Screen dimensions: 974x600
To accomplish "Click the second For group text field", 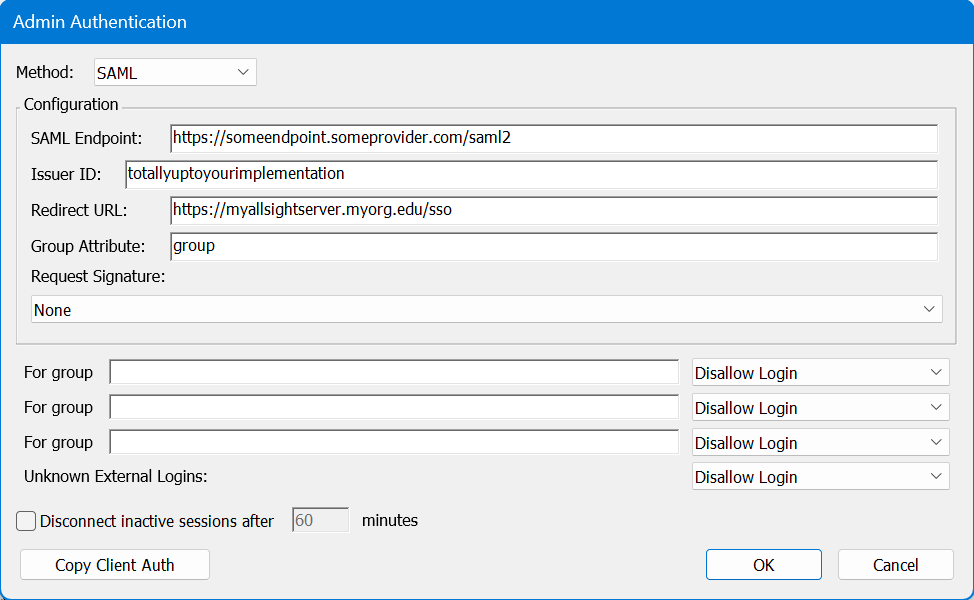I will coord(394,408).
